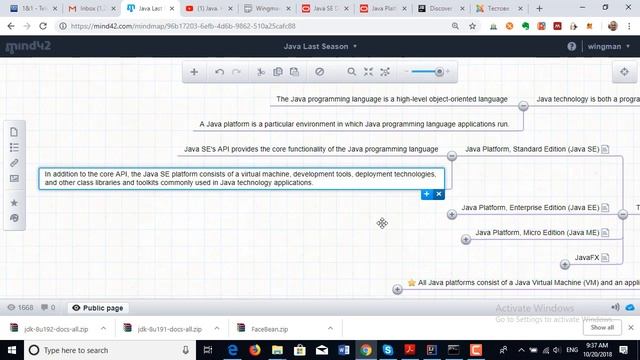Screen dimensions: 640x360
Task: Add a new node with toolbar plus
Action: (194, 72)
